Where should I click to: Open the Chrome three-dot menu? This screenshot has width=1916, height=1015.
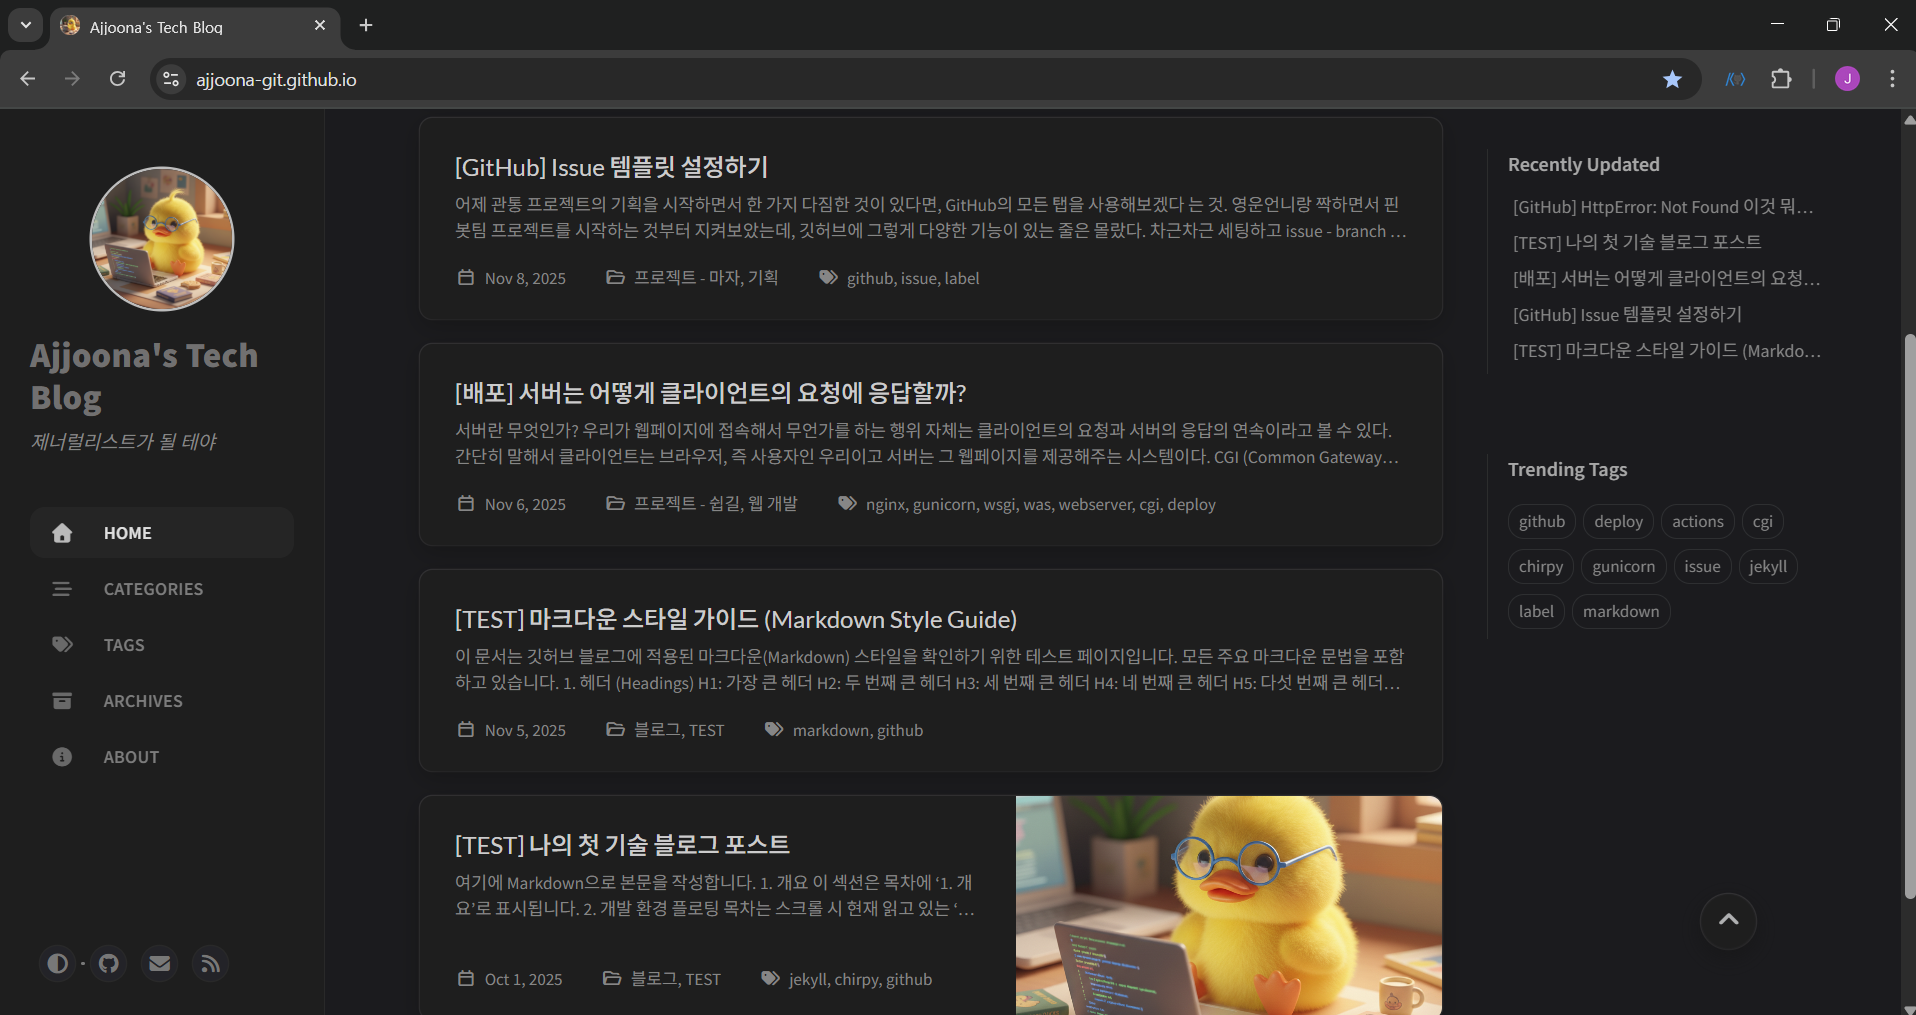[1892, 79]
